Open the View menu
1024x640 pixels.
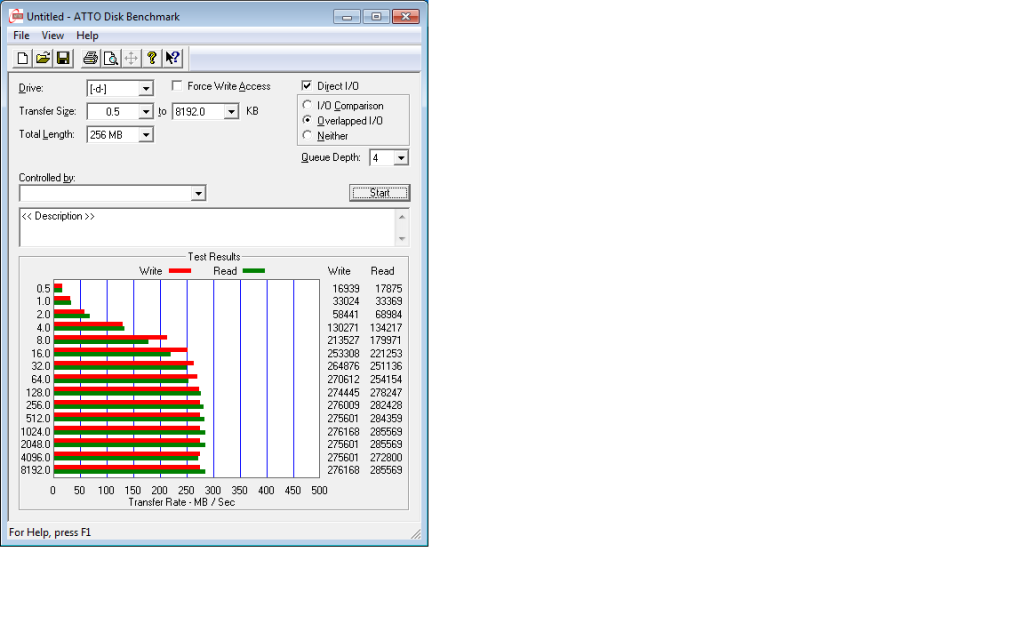[x=52, y=36]
